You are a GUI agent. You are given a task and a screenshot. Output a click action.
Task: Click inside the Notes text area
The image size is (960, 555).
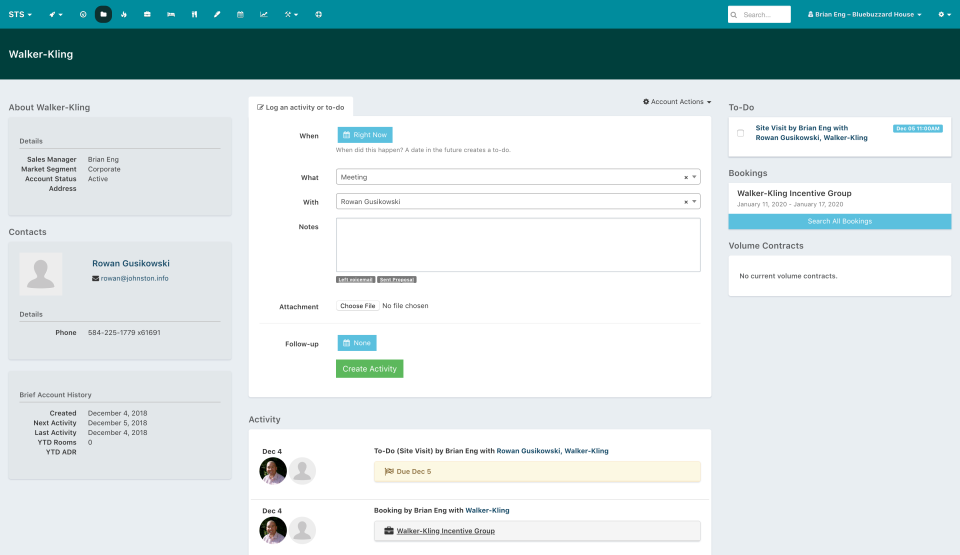[x=518, y=245]
